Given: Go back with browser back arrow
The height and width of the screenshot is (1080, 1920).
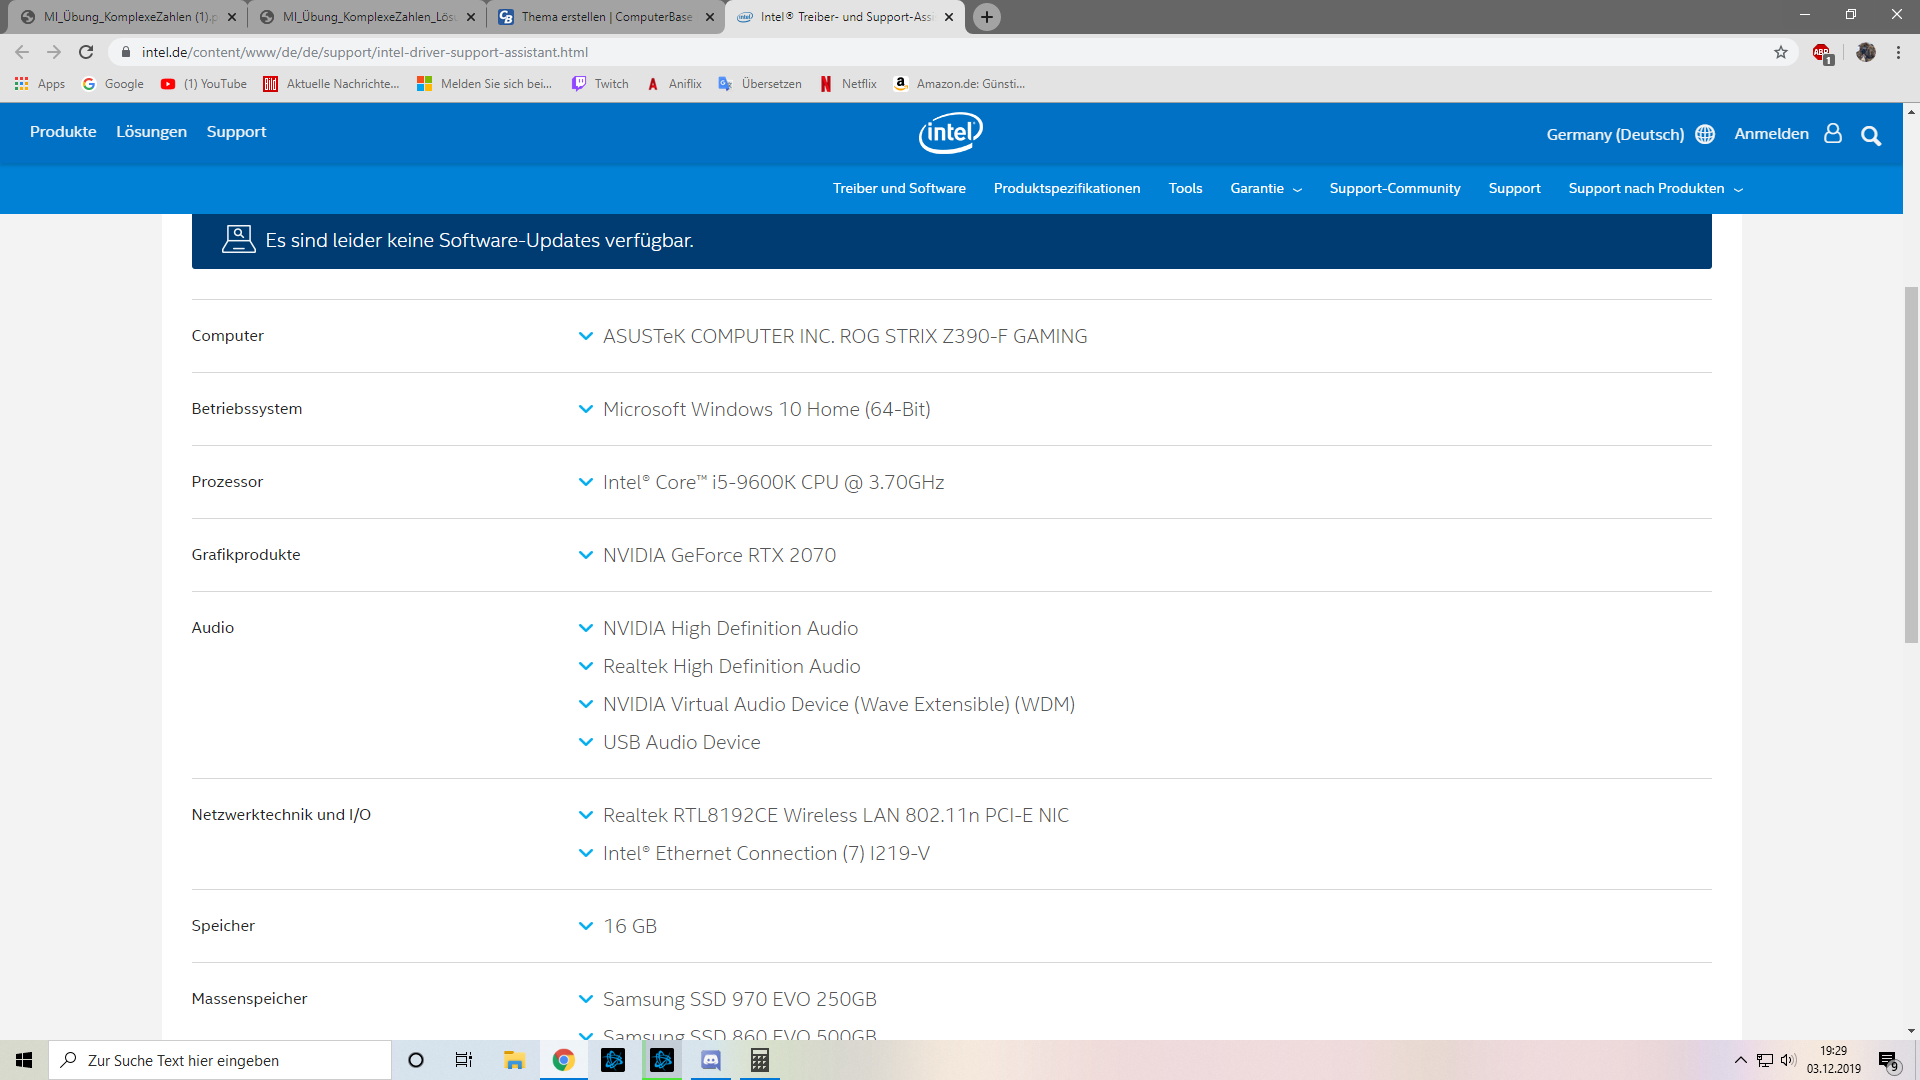Looking at the screenshot, I should [22, 52].
